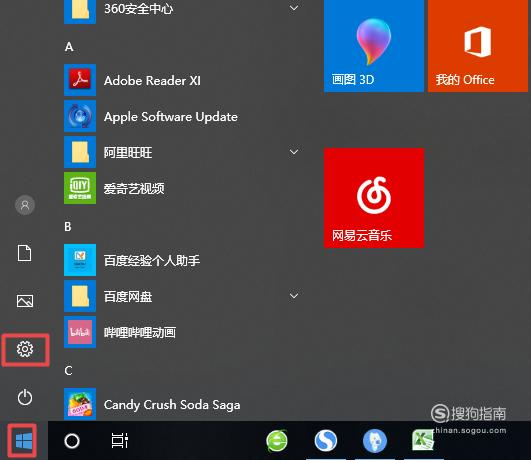Image resolution: width=531 pixels, height=460 pixels.
Task: Open the Settings gear icon
Action: [x=25, y=349]
